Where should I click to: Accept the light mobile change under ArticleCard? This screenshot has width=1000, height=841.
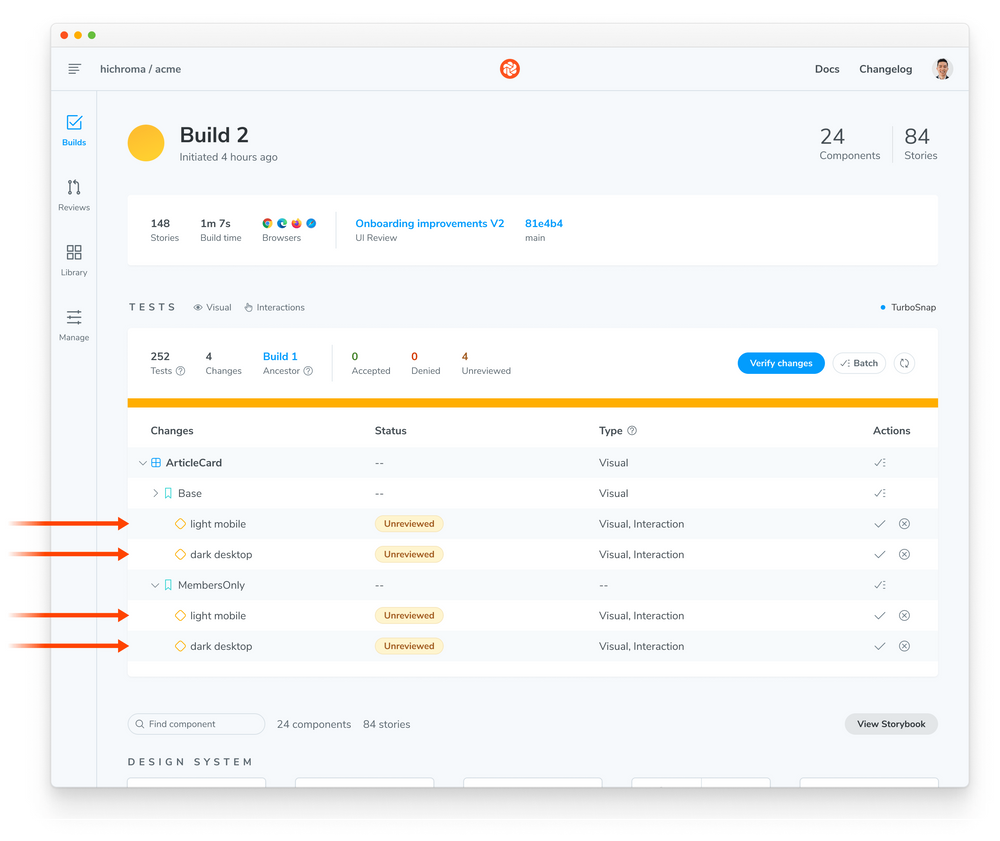[x=879, y=523]
